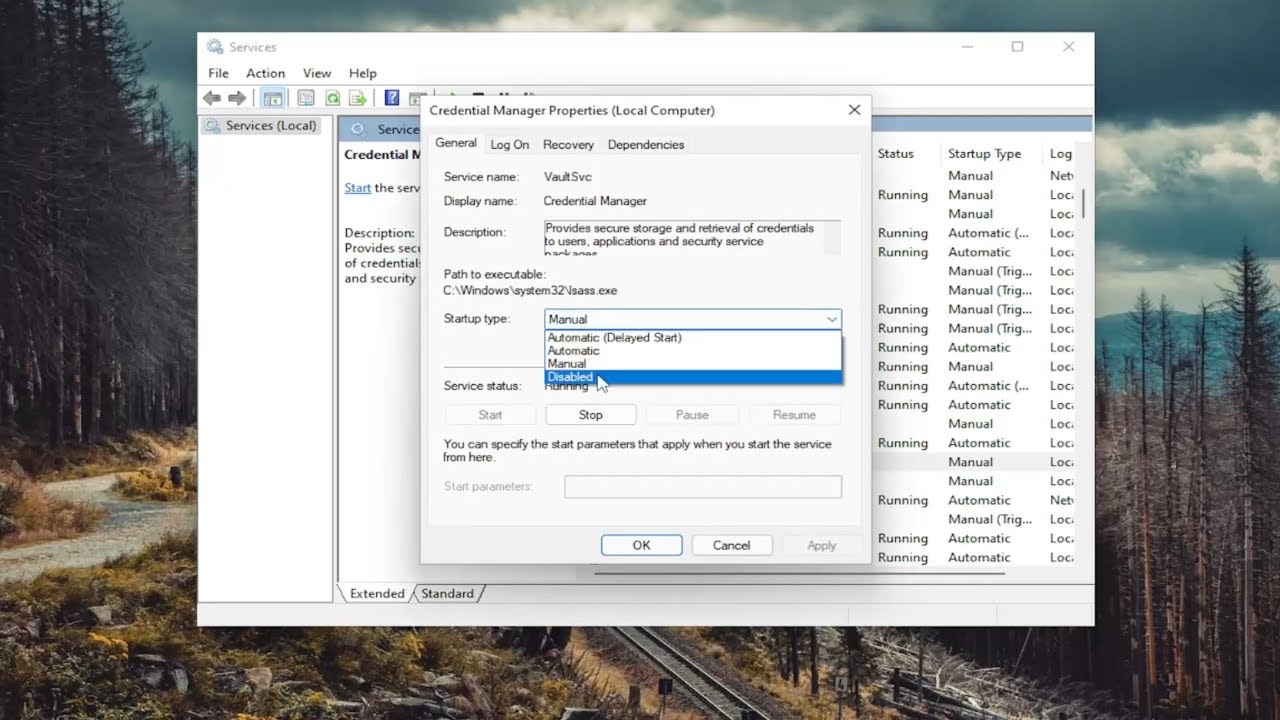Click Cancel in the properties dialog
Screen dimensions: 1280x720
[x=731, y=545]
